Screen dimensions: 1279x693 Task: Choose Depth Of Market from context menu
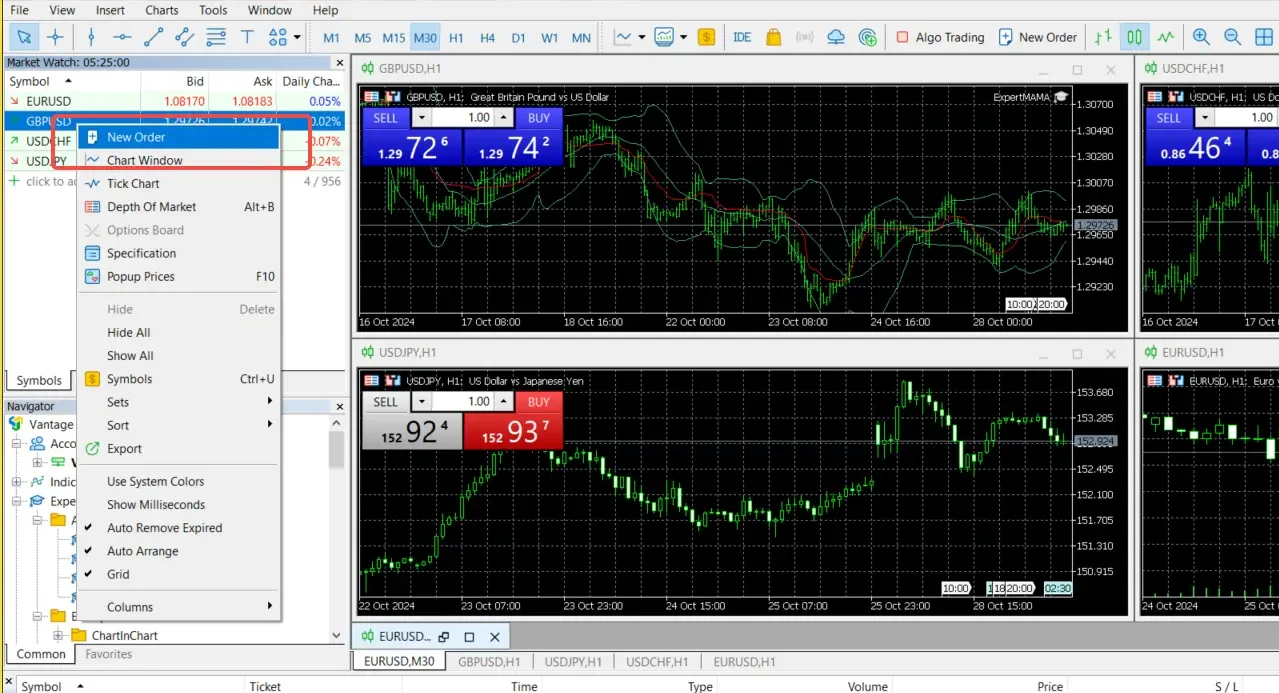tap(151, 207)
